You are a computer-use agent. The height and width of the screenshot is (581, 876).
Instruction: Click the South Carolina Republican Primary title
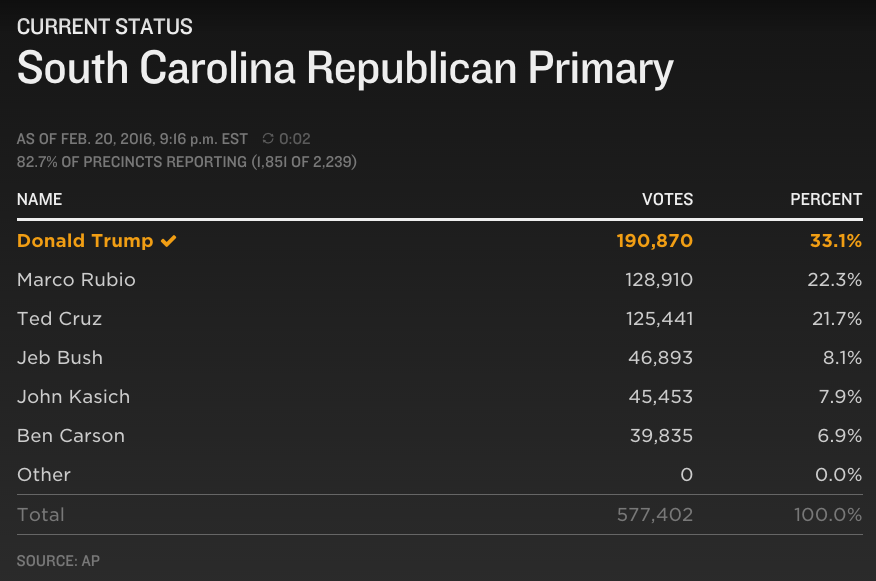pyautogui.click(x=345, y=68)
